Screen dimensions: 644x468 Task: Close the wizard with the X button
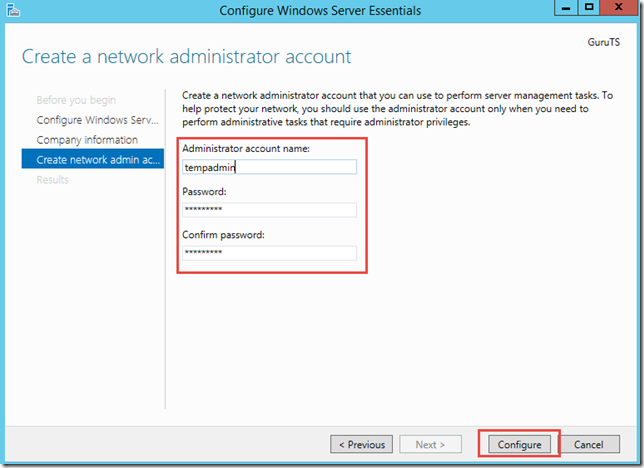pos(619,8)
